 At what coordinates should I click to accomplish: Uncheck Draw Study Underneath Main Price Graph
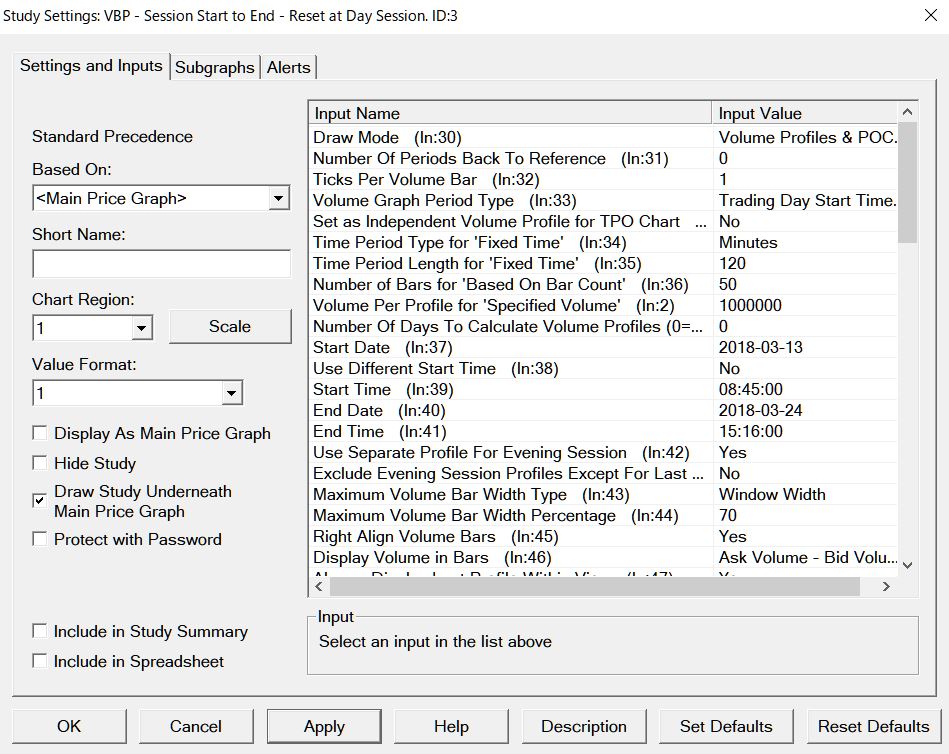[x=40, y=501]
